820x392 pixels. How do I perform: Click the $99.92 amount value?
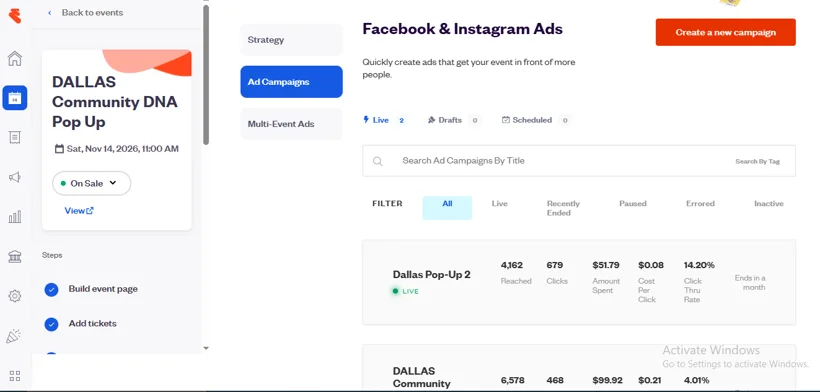tap(606, 381)
